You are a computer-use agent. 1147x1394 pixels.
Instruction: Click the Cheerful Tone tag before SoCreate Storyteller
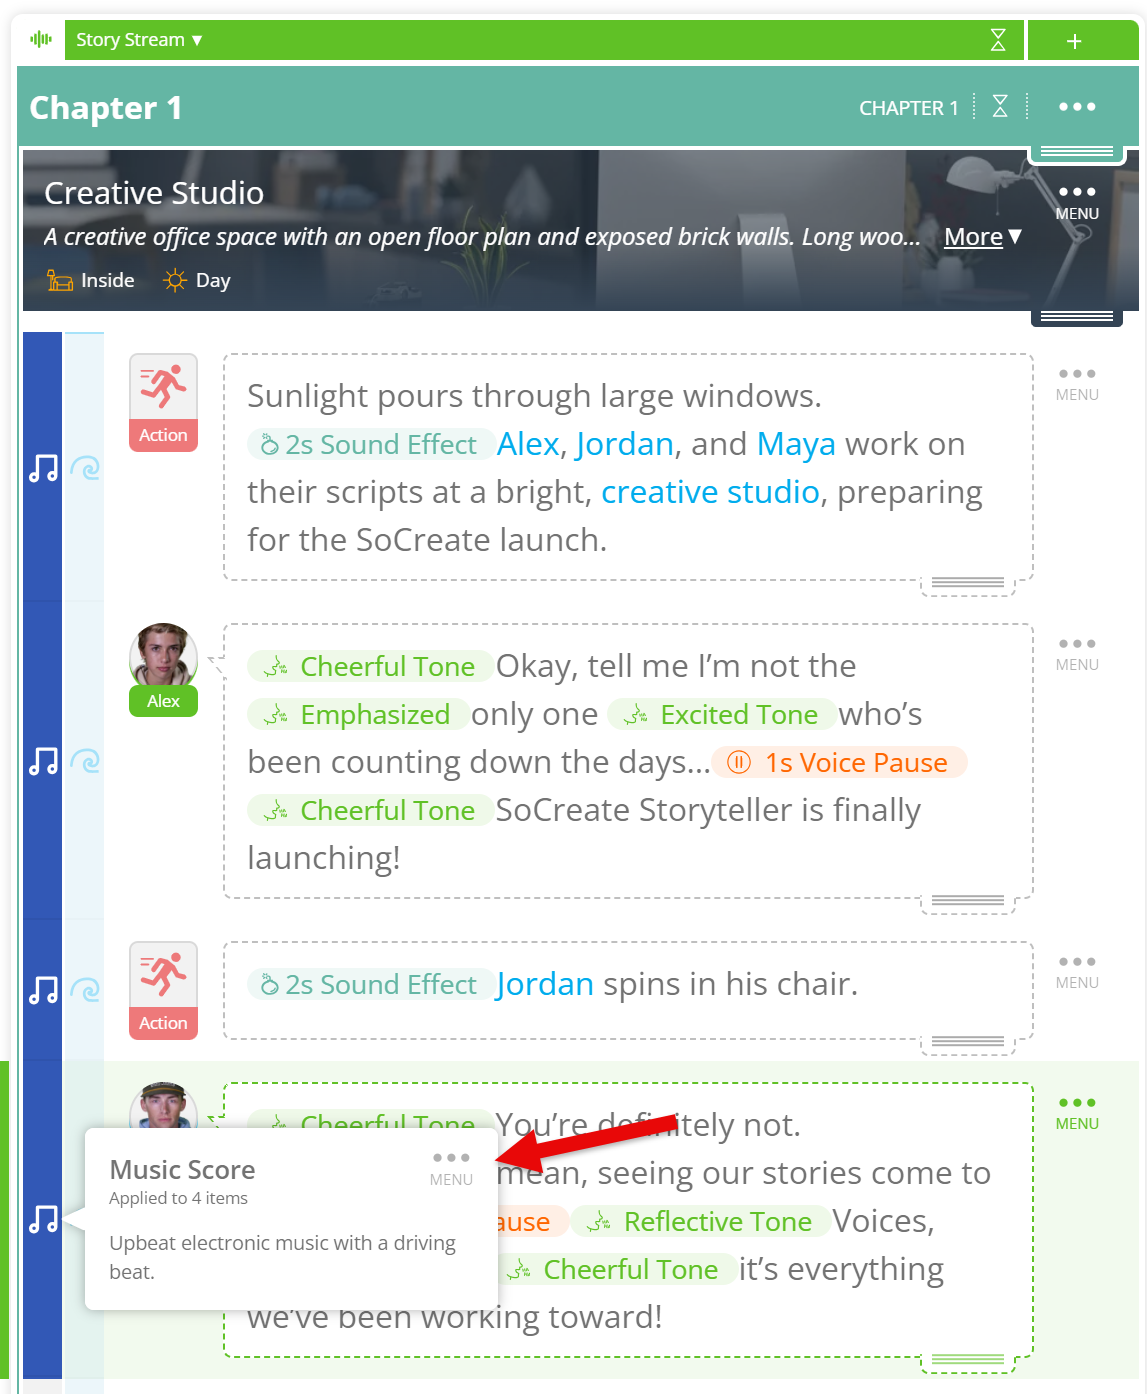coord(371,810)
